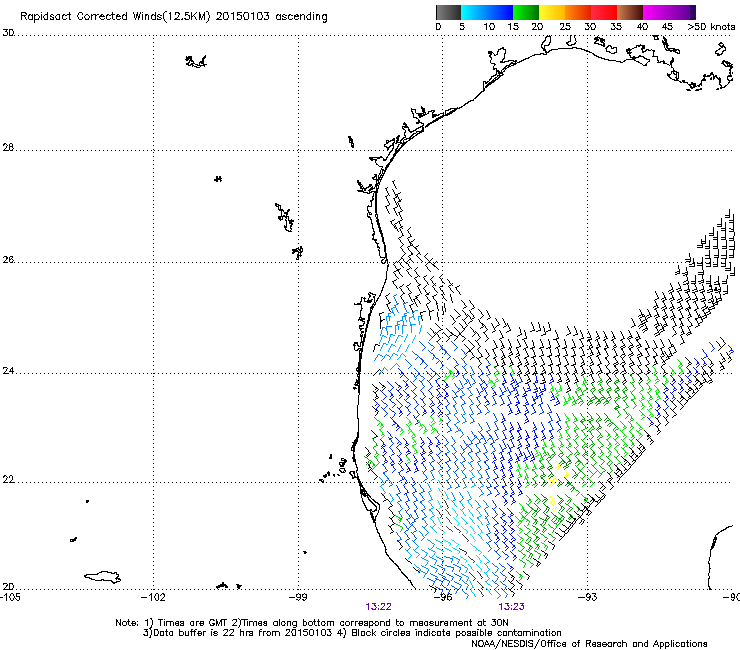Image resolution: width=740 pixels, height=650 pixels.
Task: Click the -102 longitude axis label
Action: pos(153,597)
